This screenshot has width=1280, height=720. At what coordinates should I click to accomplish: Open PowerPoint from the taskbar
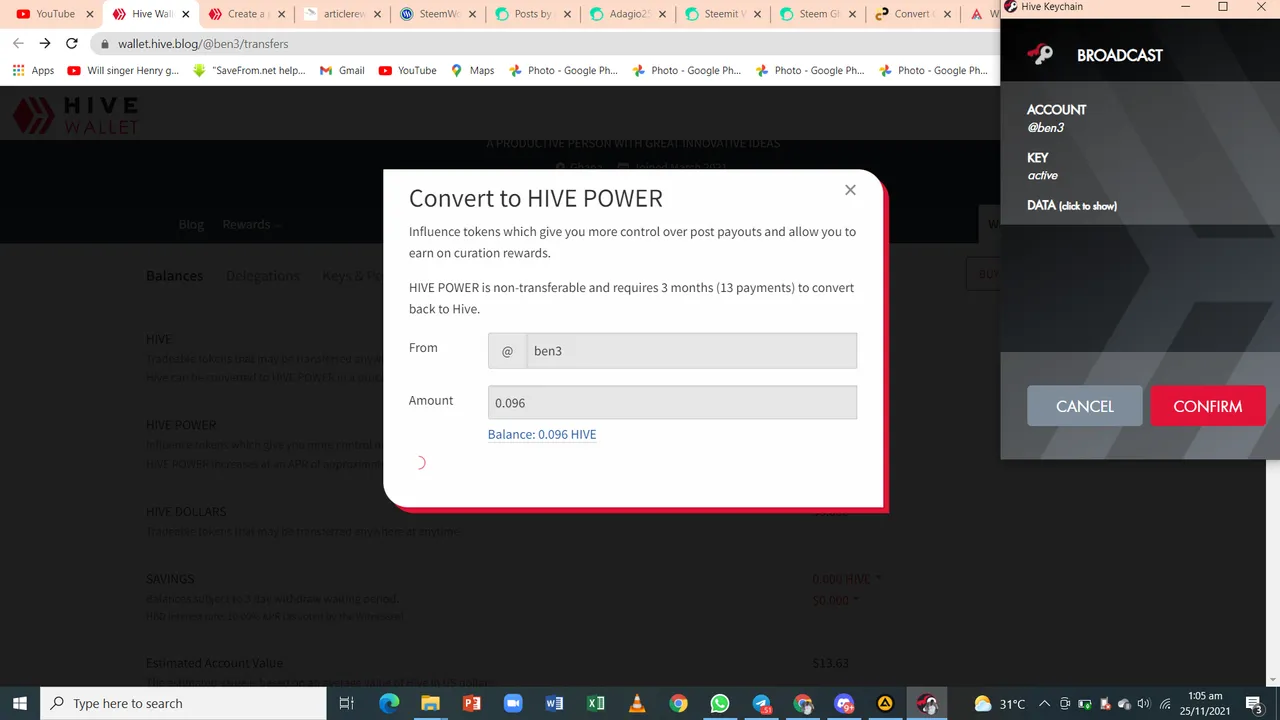(471, 703)
